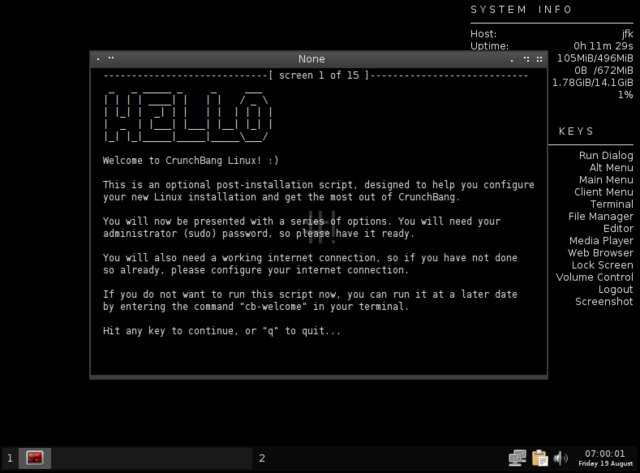Screen dimensions: 640x473
Task: Click the swap value "0B /672MiB"
Action: click(604, 71)
